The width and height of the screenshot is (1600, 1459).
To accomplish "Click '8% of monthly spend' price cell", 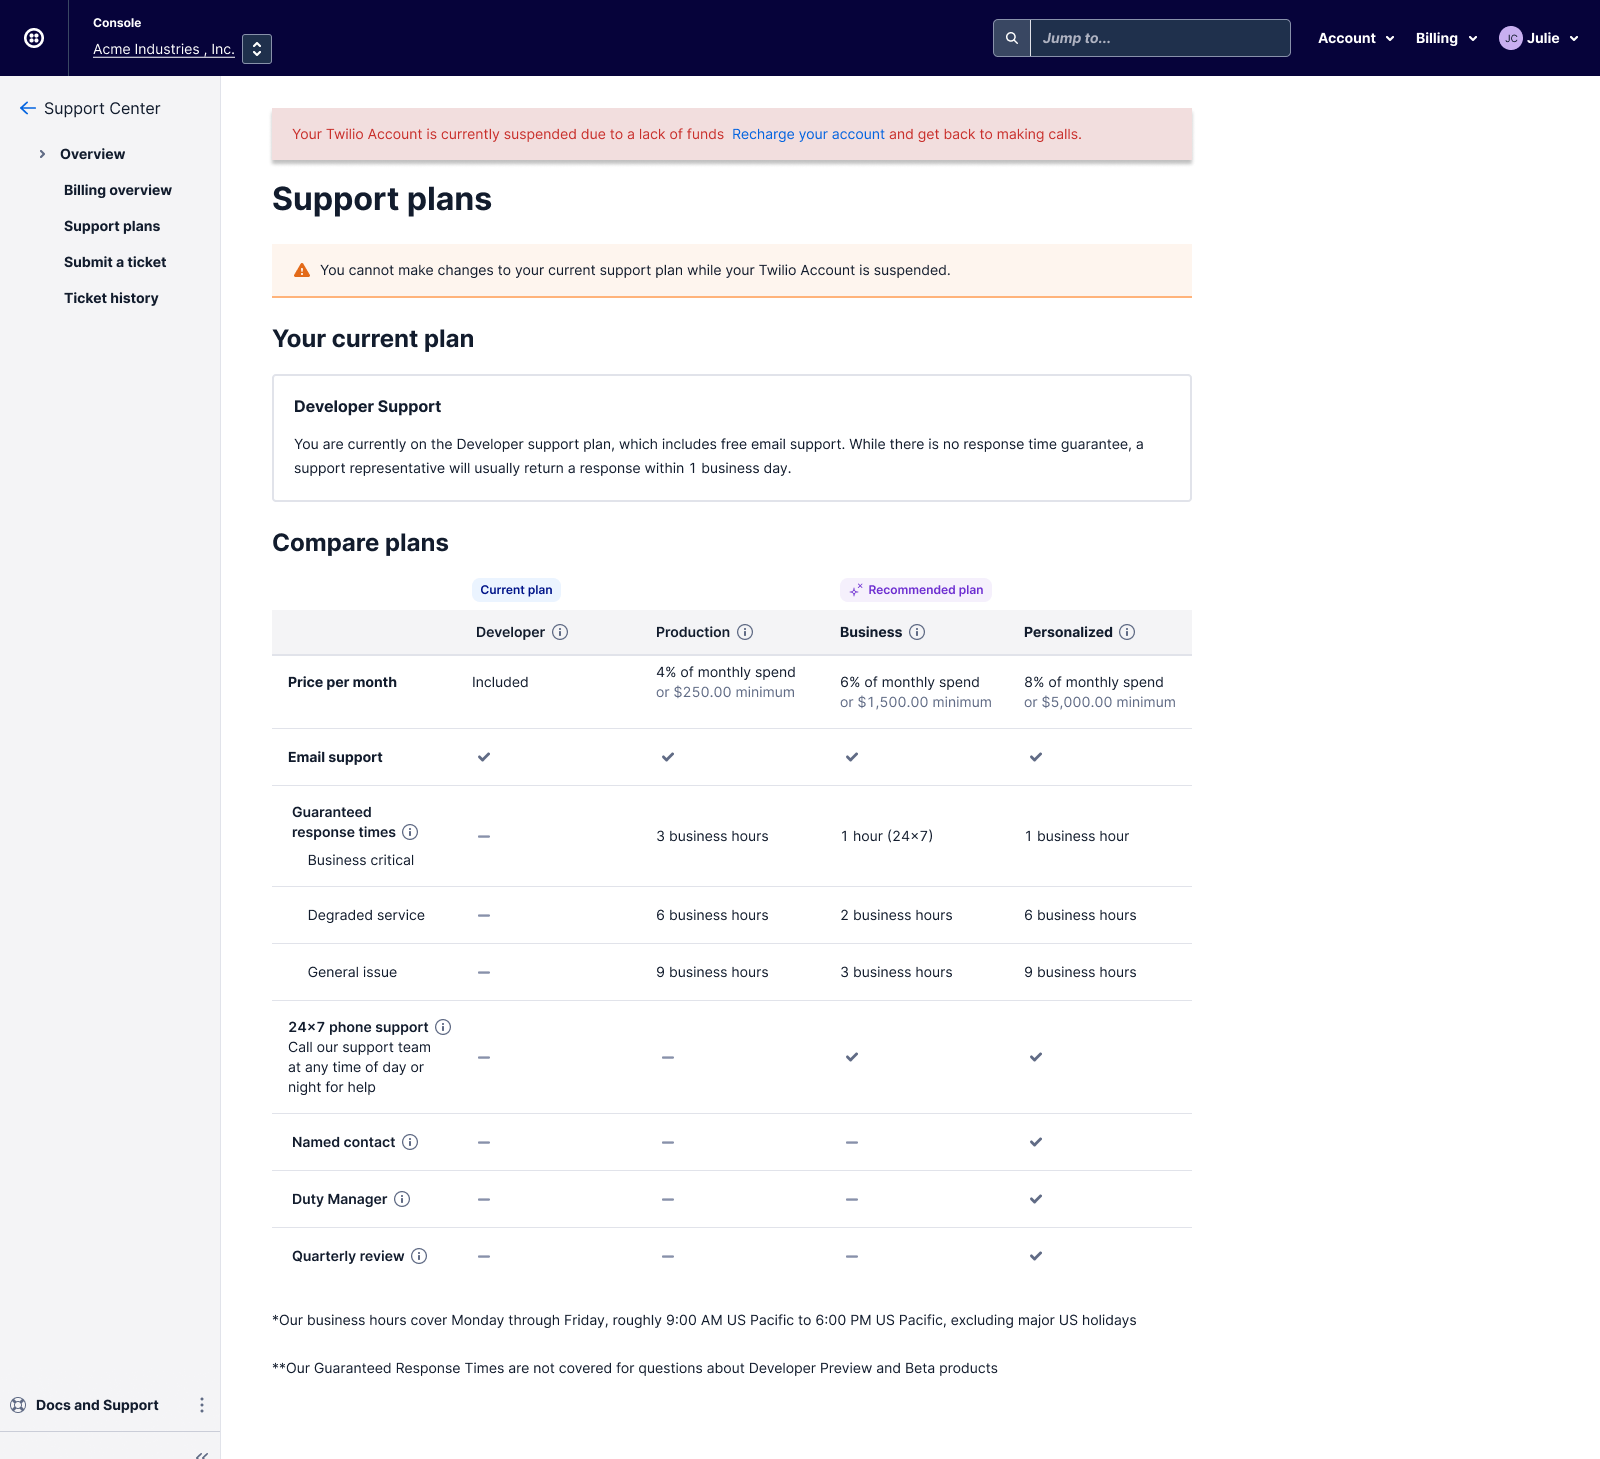I will 1100,692.
